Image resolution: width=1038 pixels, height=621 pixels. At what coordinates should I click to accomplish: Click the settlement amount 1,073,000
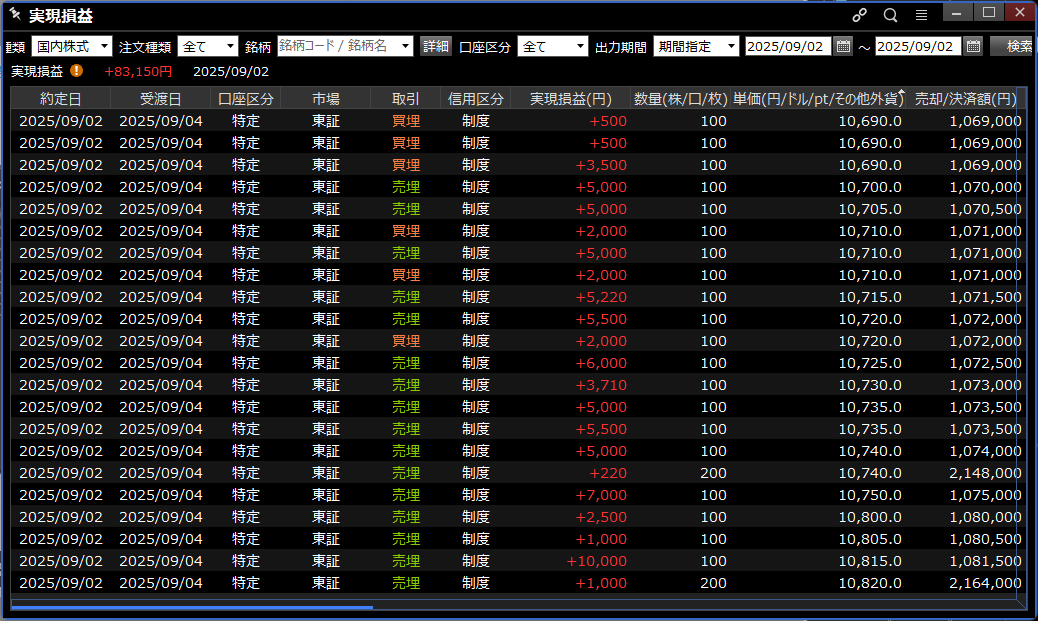coord(985,385)
